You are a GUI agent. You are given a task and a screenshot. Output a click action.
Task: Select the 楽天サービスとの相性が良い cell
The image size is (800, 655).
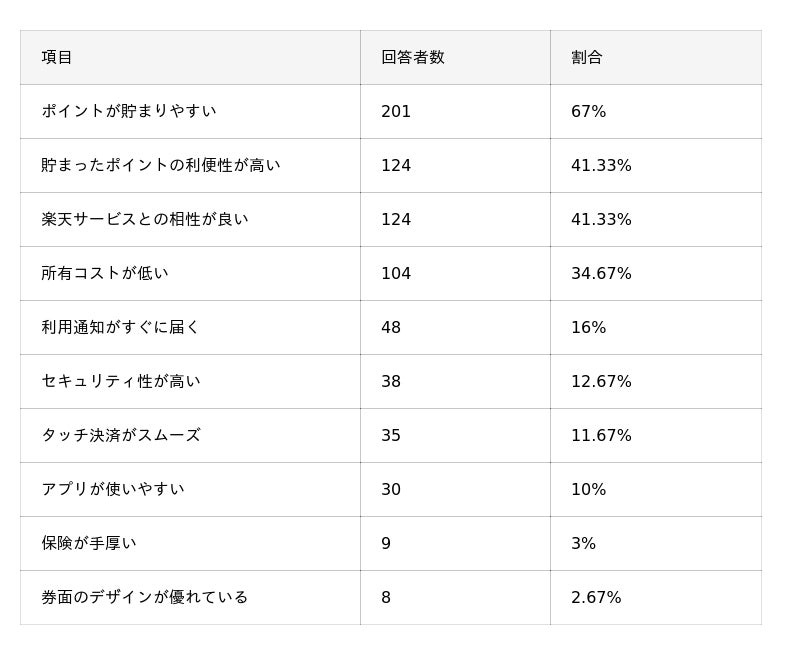pyautogui.click(x=144, y=219)
